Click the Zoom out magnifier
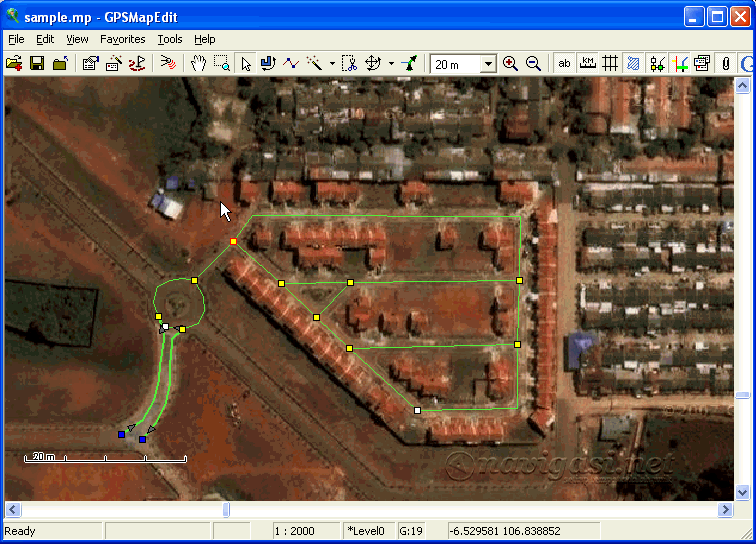 (533, 63)
